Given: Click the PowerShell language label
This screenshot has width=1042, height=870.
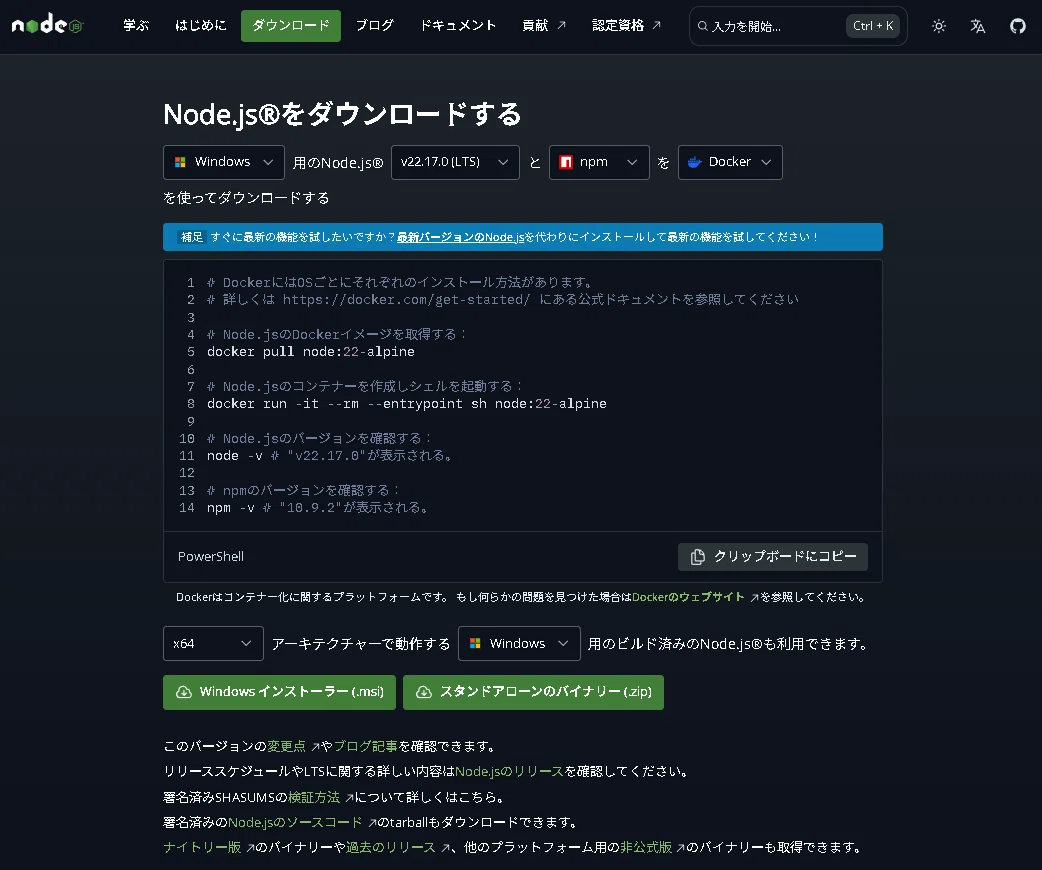Looking at the screenshot, I should click(211, 556).
